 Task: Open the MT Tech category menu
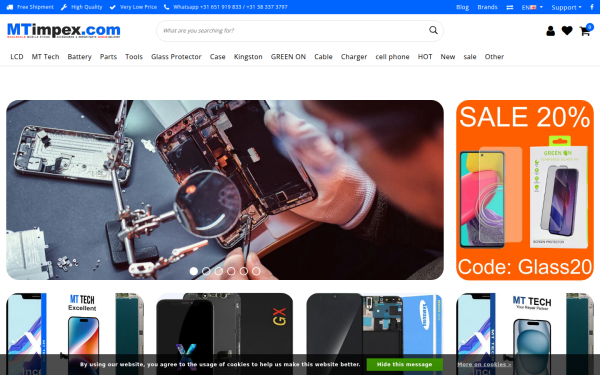tap(46, 57)
